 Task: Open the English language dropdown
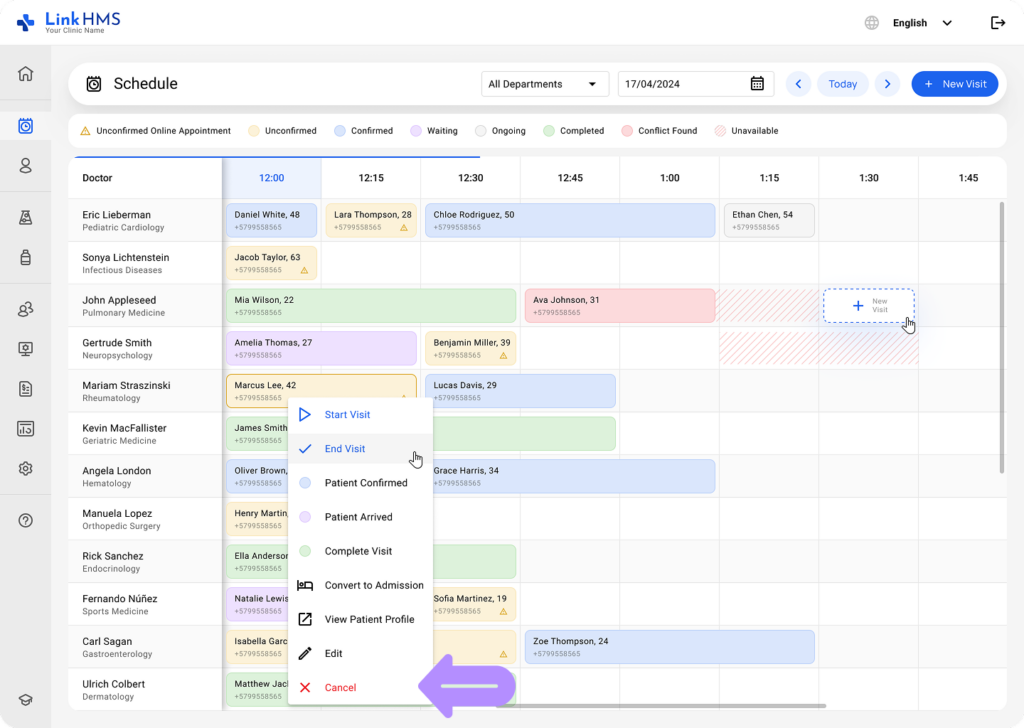click(x=922, y=23)
